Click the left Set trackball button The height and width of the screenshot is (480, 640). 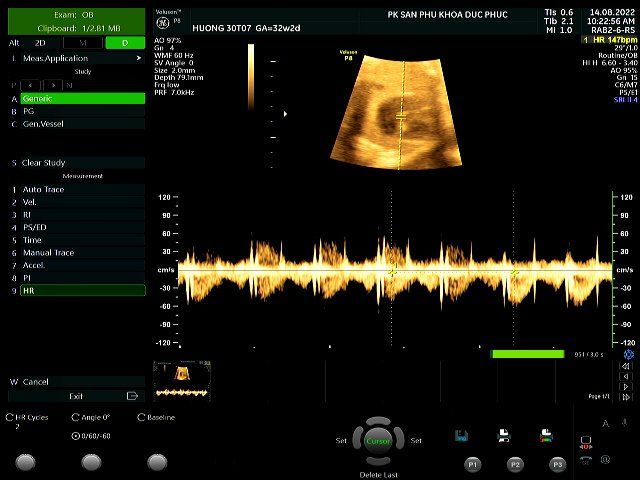click(356, 440)
